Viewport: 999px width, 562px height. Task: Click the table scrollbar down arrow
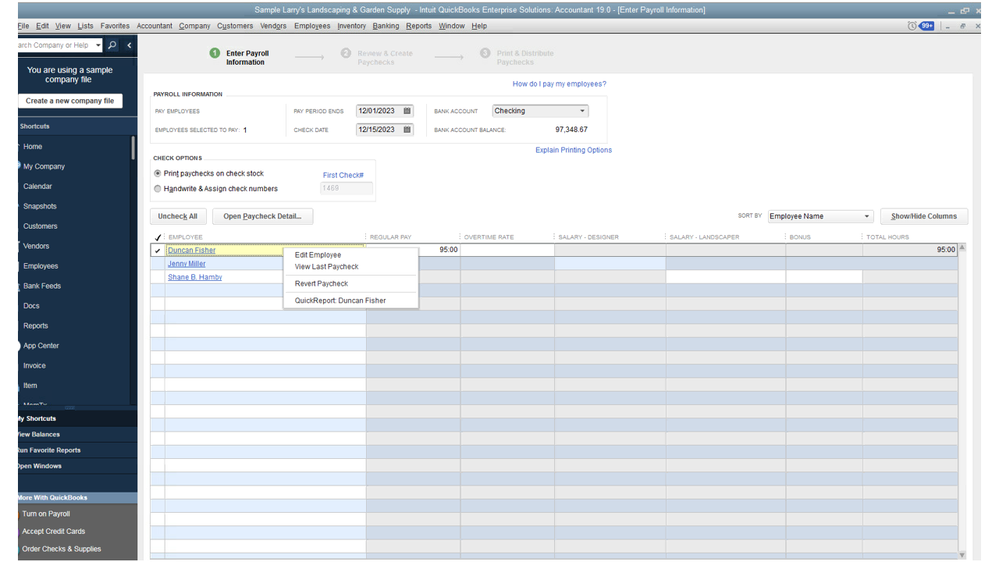click(962, 555)
